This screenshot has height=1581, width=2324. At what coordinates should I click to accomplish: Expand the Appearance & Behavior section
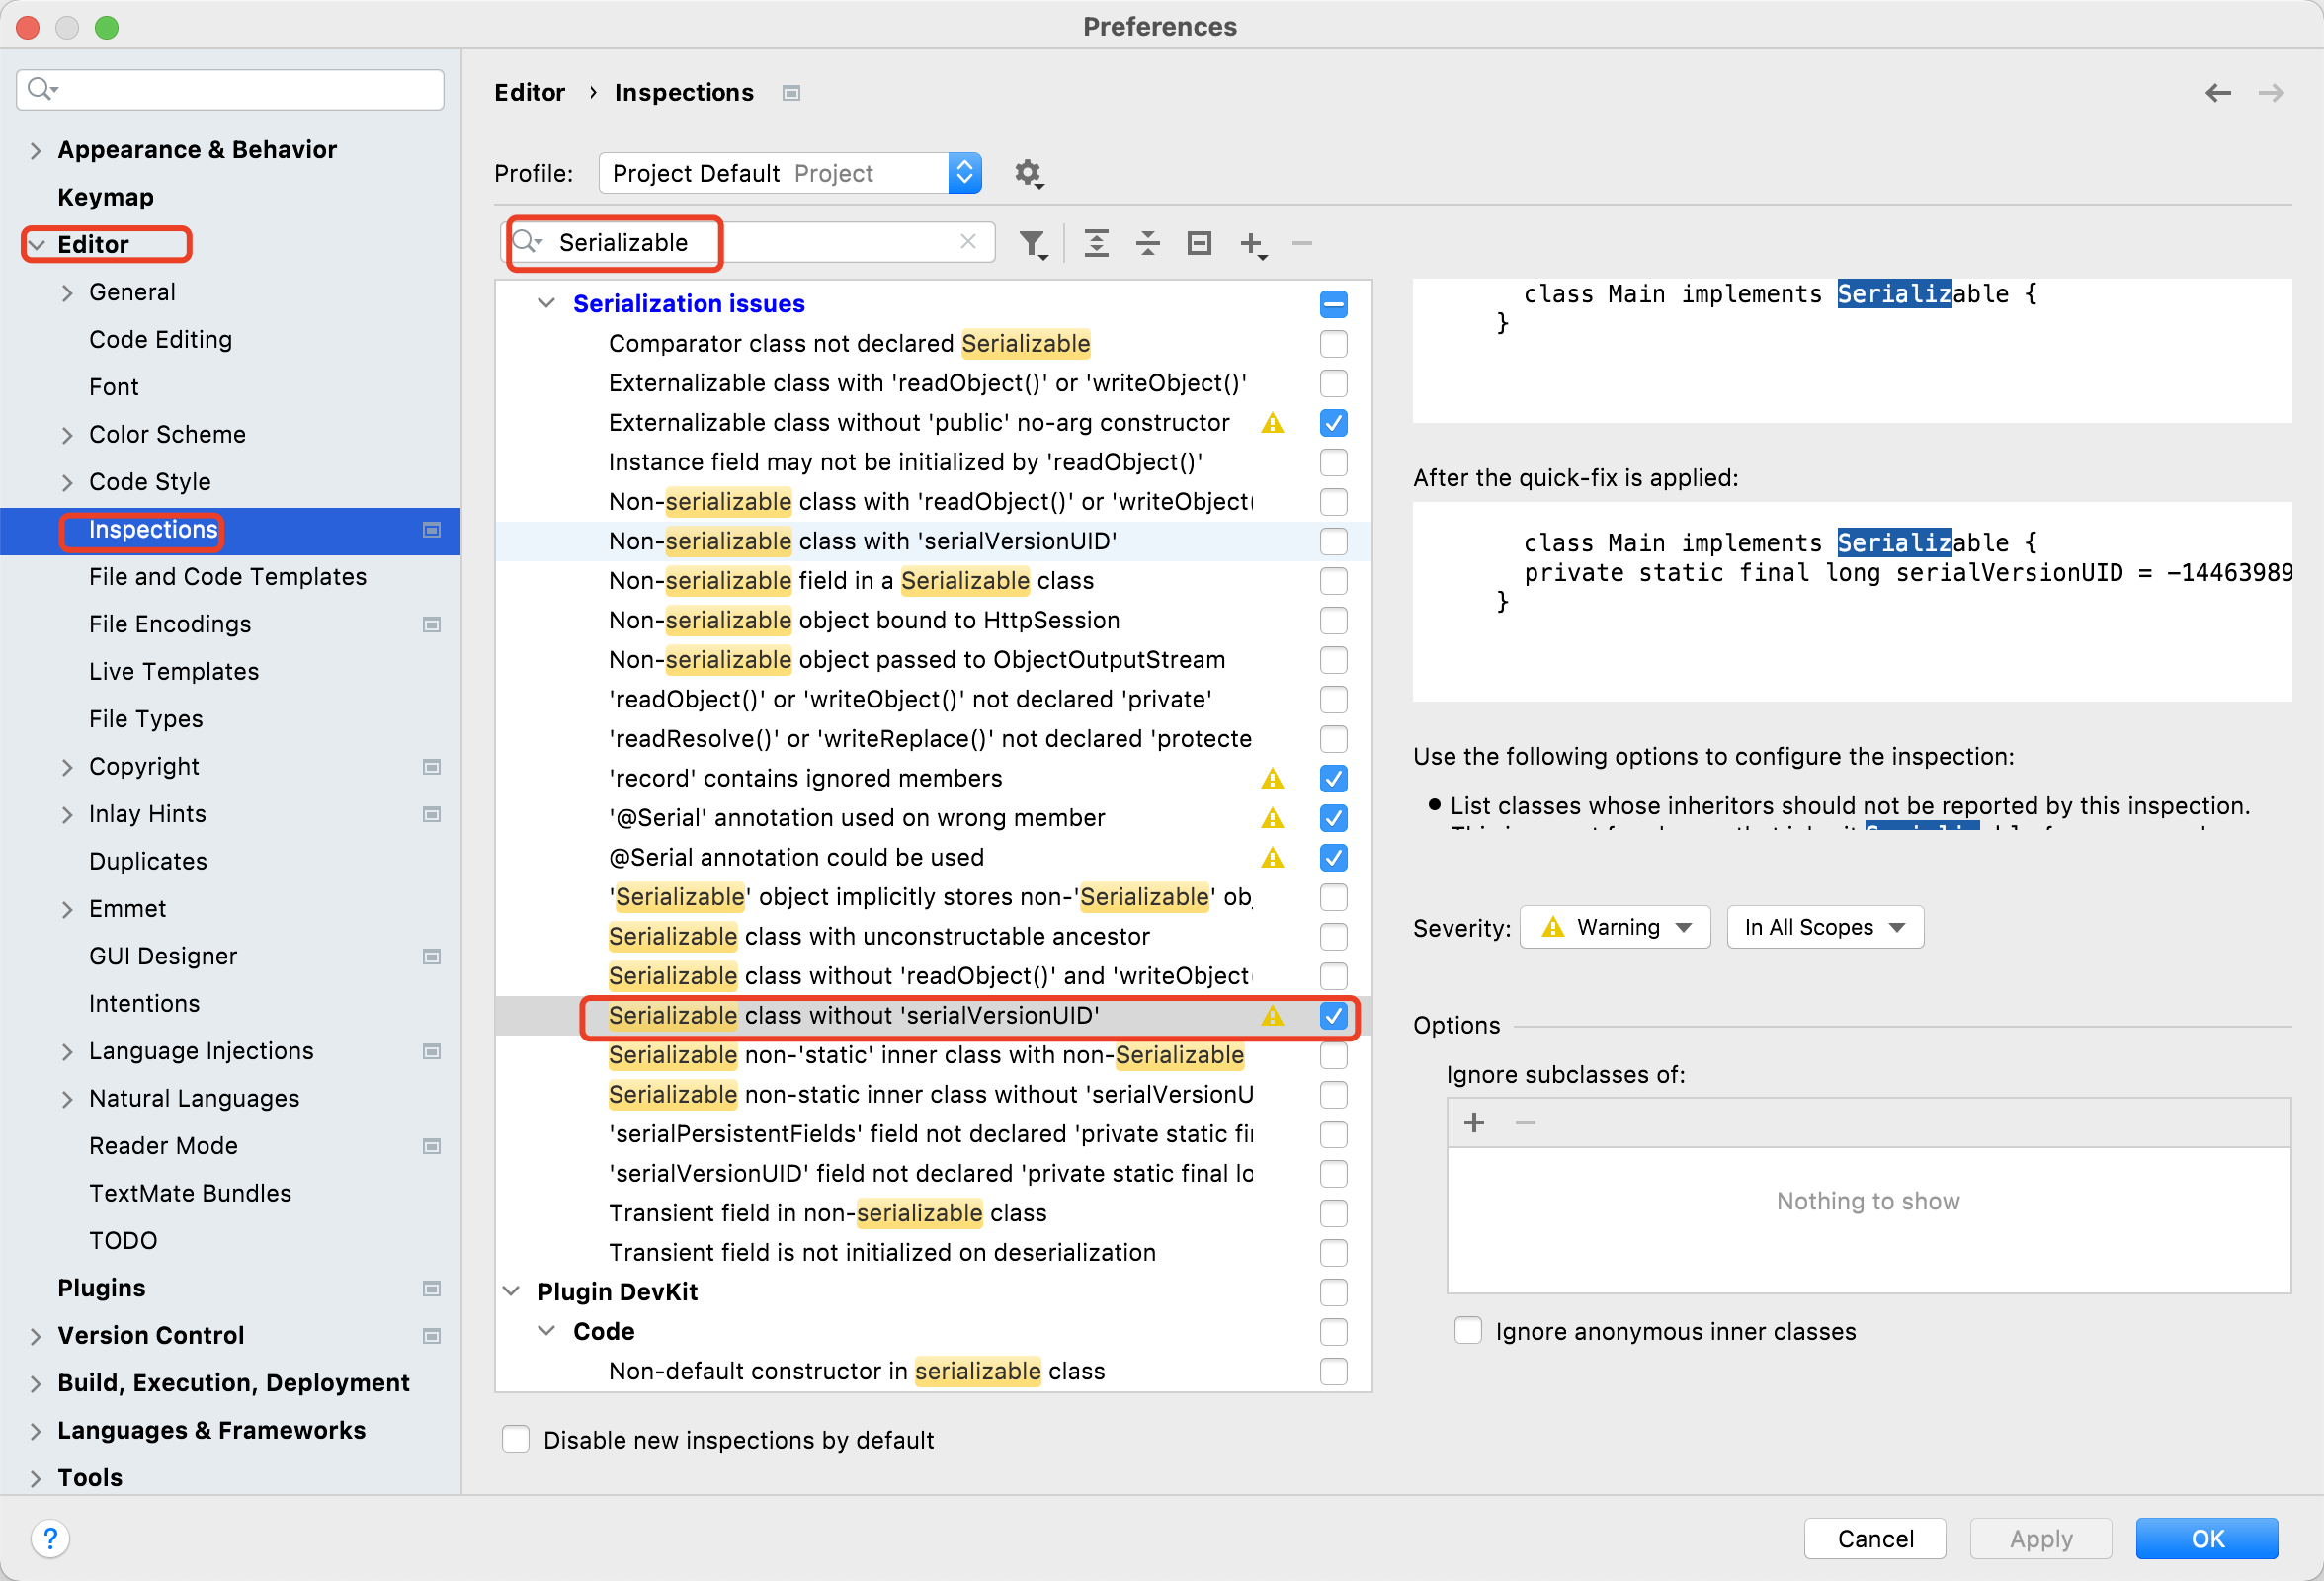point(36,150)
